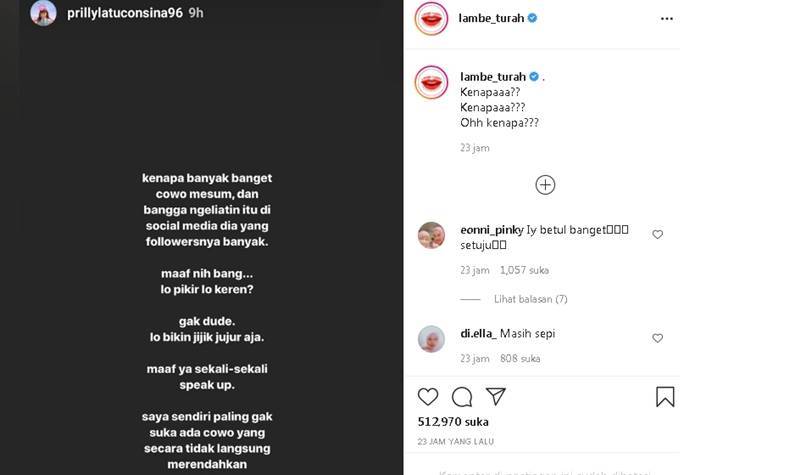Click prillylatuconsina96 story avatar

[x=43, y=13]
